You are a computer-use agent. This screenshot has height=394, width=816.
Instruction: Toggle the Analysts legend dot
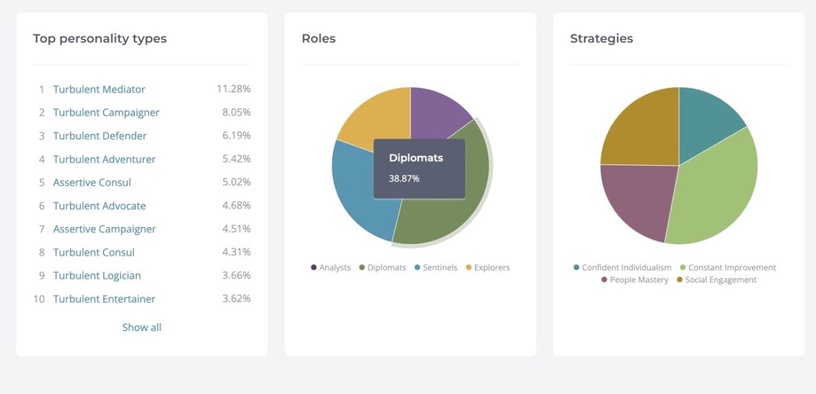(313, 268)
